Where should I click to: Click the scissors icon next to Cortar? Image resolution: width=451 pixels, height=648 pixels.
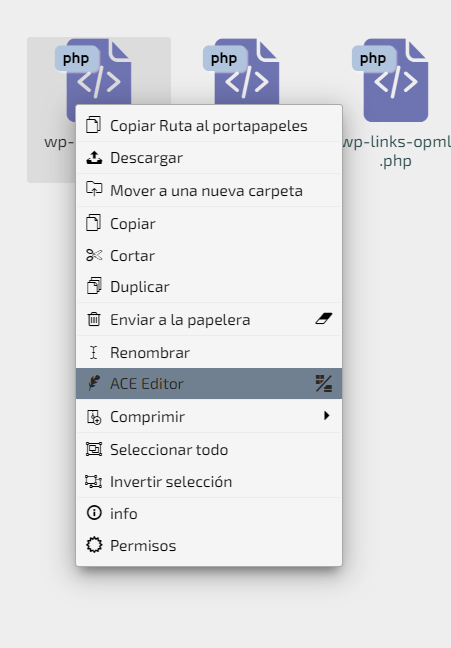pyautogui.click(x=94, y=255)
